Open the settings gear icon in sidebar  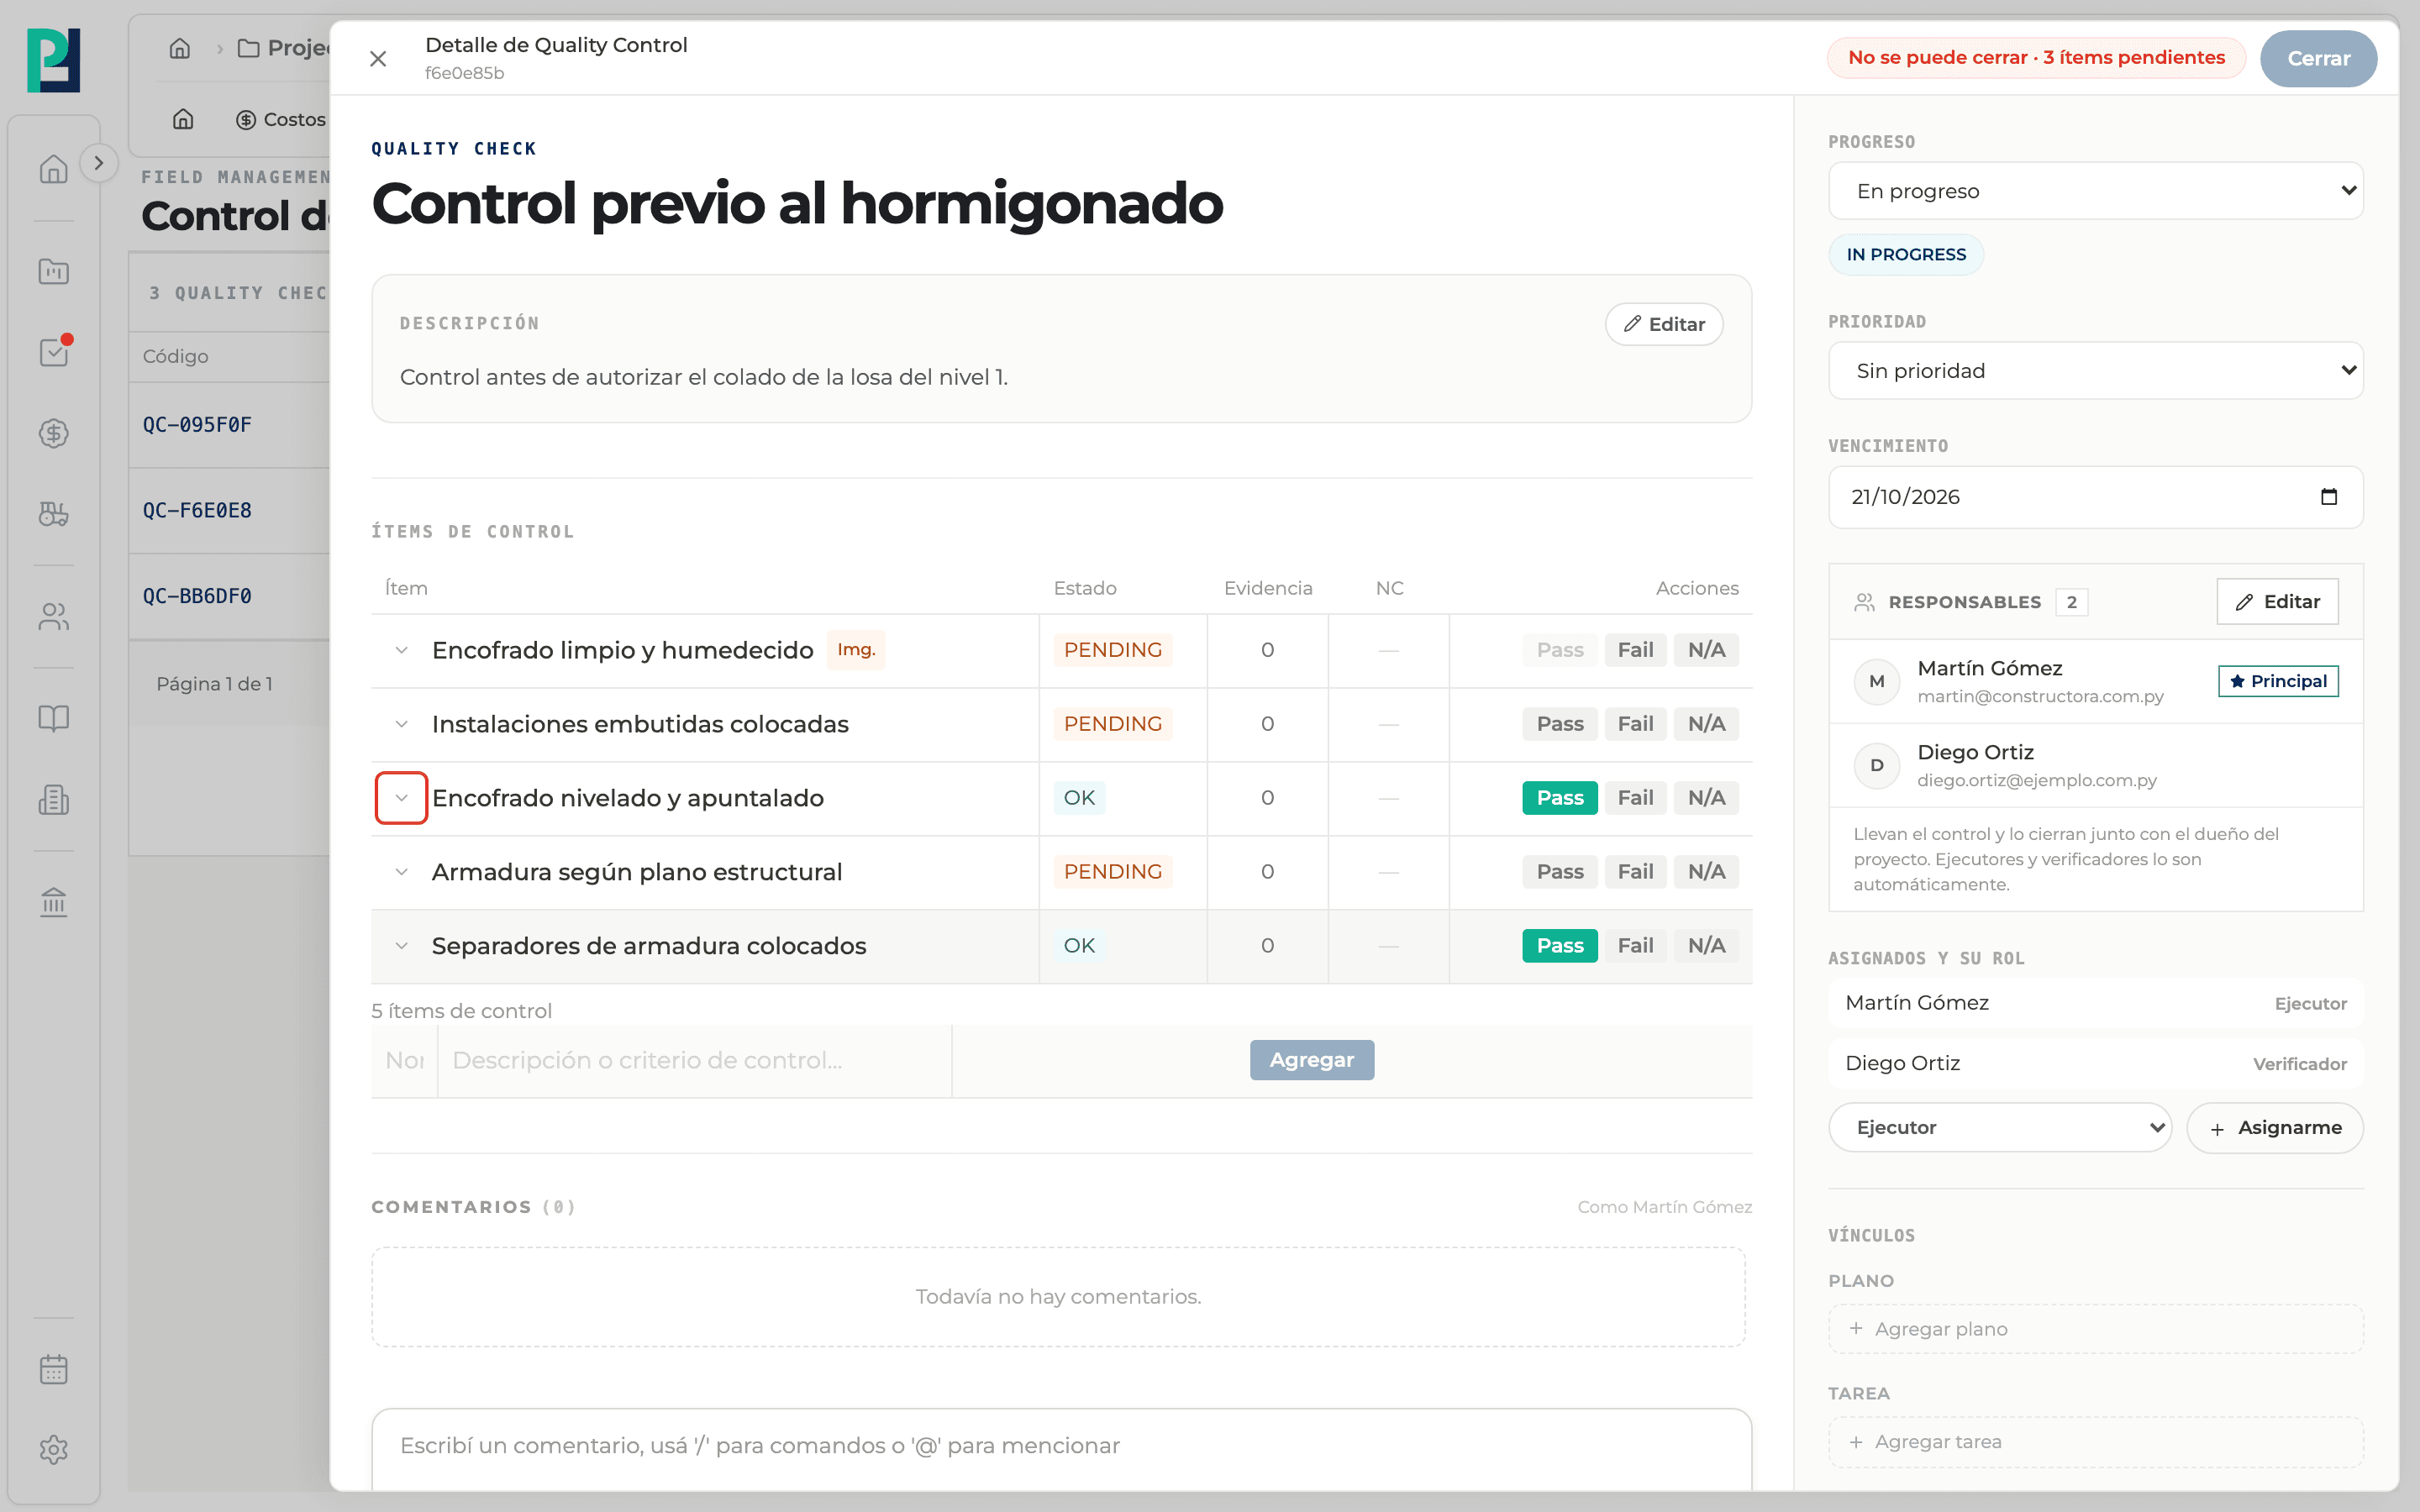[53, 1450]
